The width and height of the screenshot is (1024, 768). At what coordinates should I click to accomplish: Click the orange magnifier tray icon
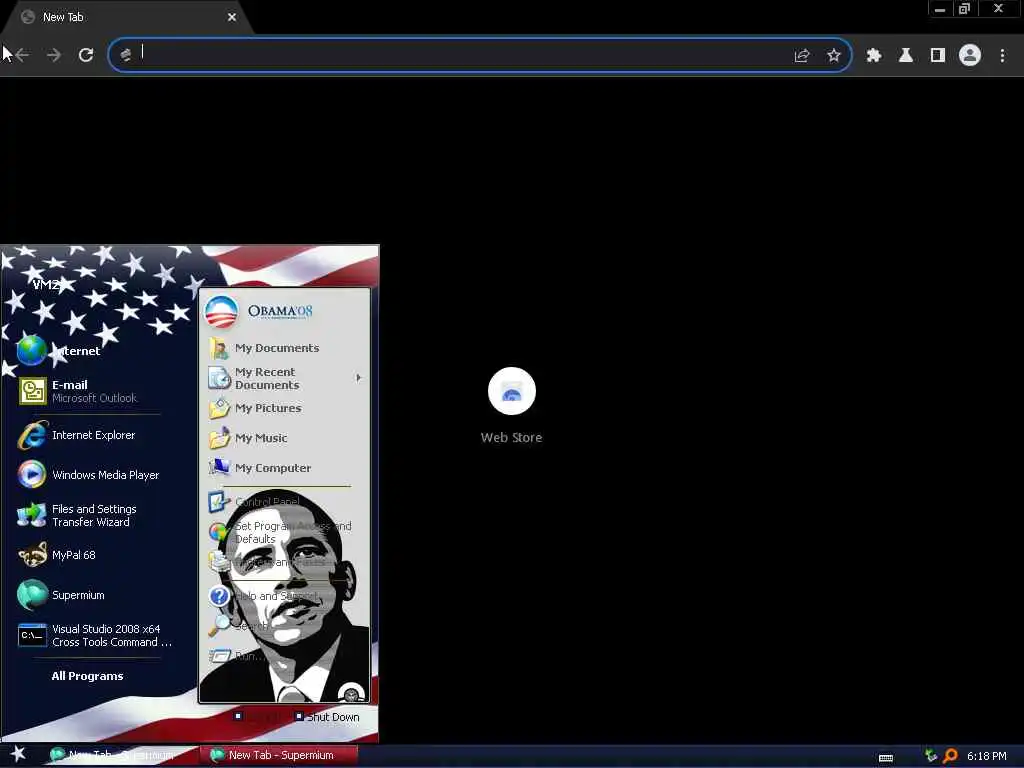pyautogui.click(x=950, y=756)
